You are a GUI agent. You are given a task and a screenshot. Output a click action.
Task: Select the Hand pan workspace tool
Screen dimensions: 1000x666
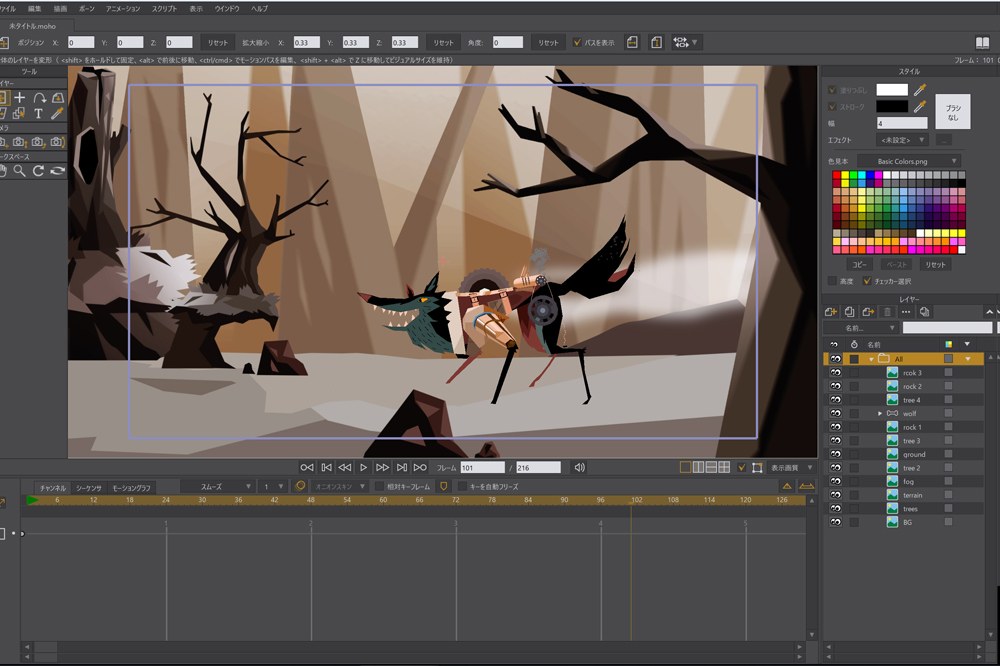point(3,171)
